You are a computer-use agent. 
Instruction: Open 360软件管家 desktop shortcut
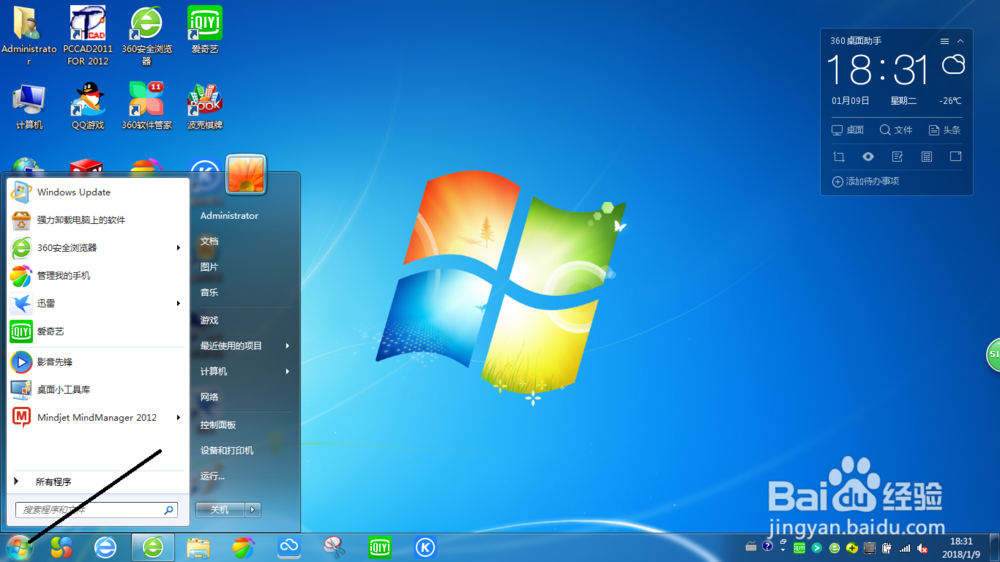[146, 107]
